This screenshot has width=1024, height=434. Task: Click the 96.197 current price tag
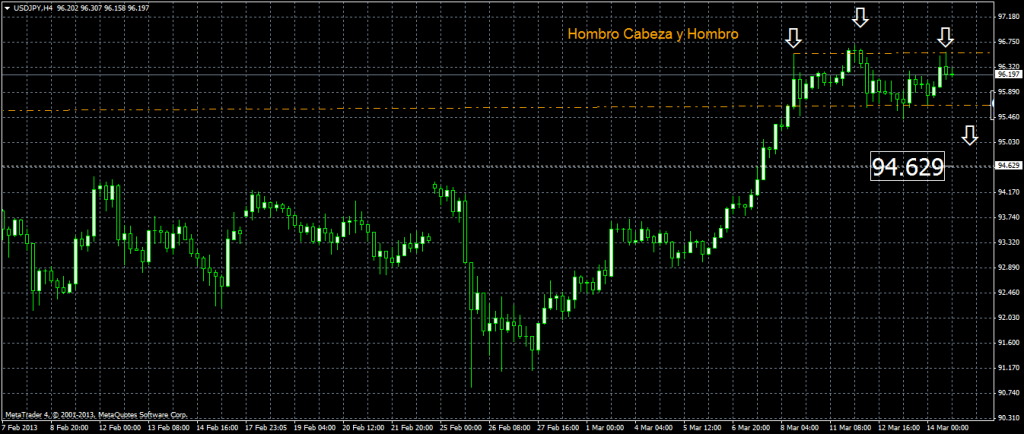(x=1007, y=74)
